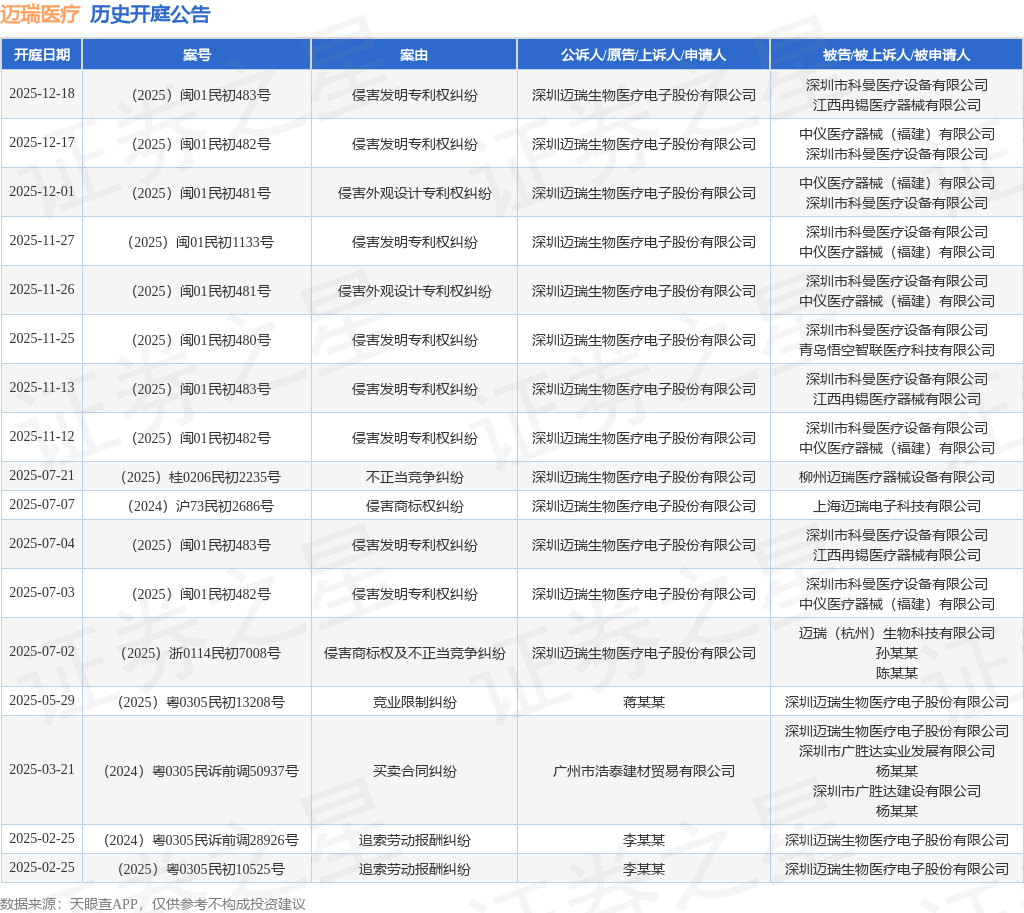The image size is (1024, 913).
Task: Click 闽01民初483号 in the 2025-12-18 row
Action: 225,95
